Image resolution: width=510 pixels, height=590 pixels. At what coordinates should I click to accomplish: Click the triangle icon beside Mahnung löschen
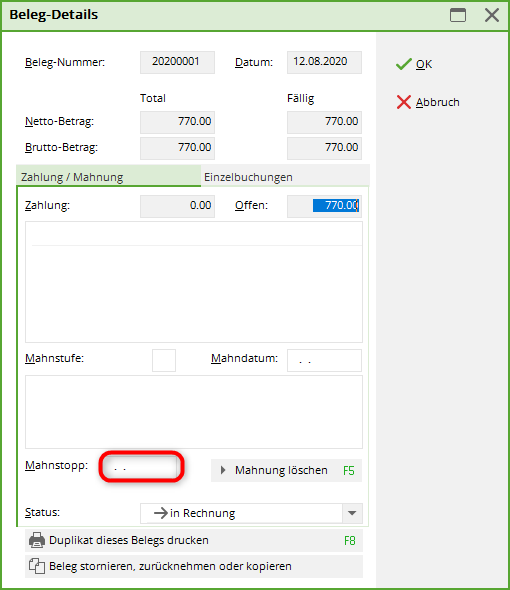coord(223,470)
